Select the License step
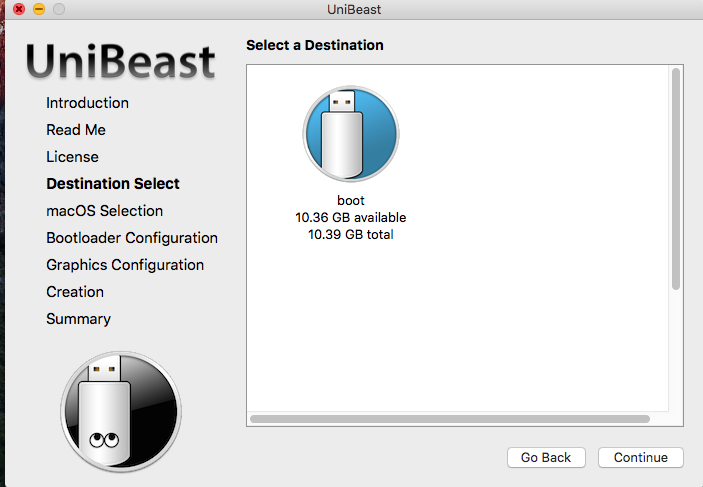This screenshot has width=703, height=487. pos(72,157)
